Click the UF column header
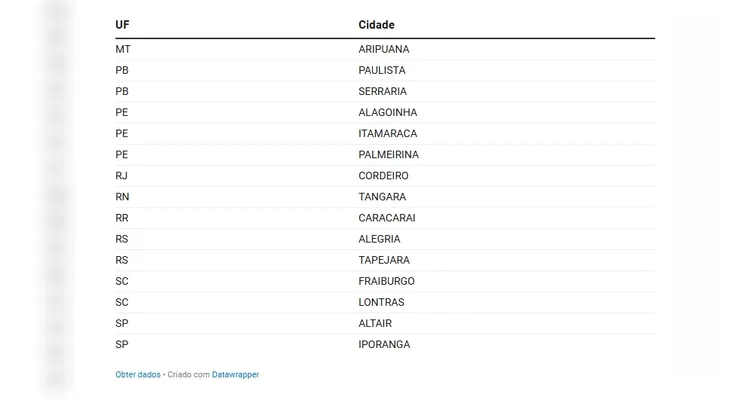Image resolution: width=750 pixels, height=400 pixels. tap(122, 24)
